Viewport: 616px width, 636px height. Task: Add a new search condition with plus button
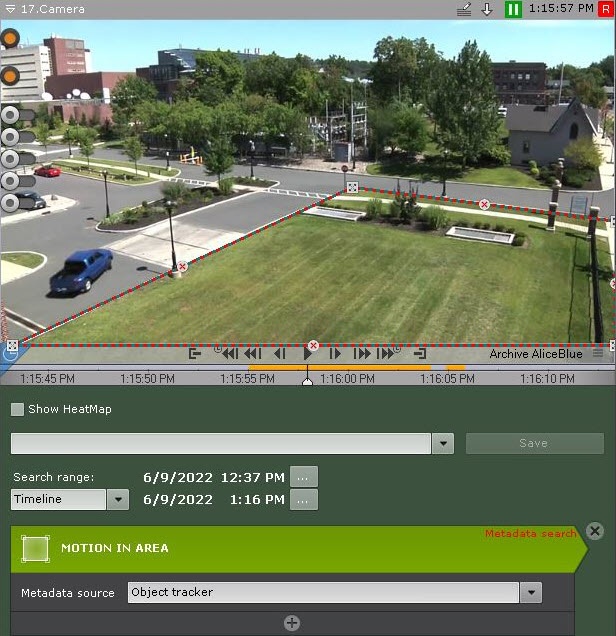coord(292,623)
